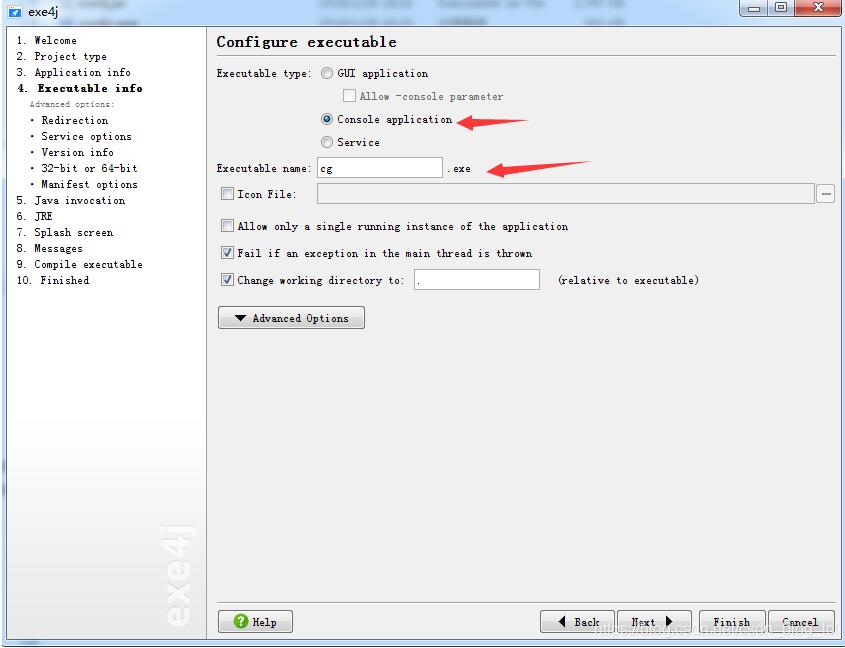Select Service executable type radio button

click(x=327, y=142)
